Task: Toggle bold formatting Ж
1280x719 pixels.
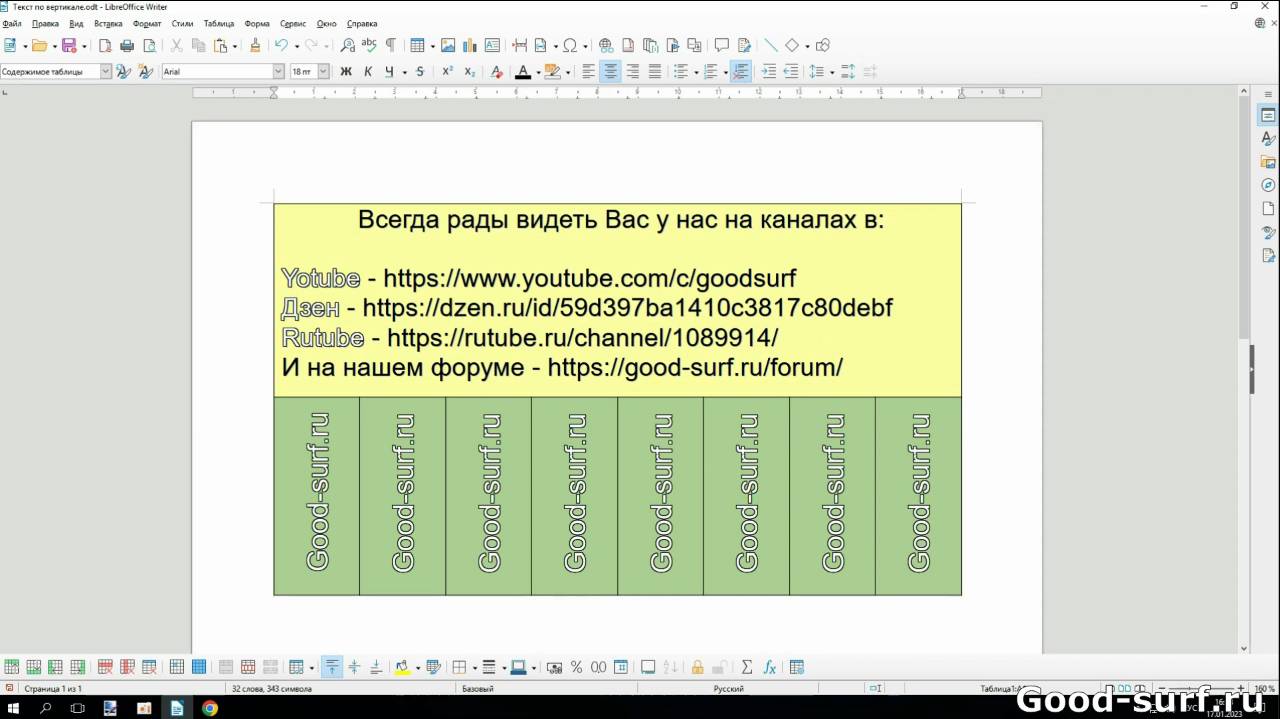Action: (x=346, y=71)
